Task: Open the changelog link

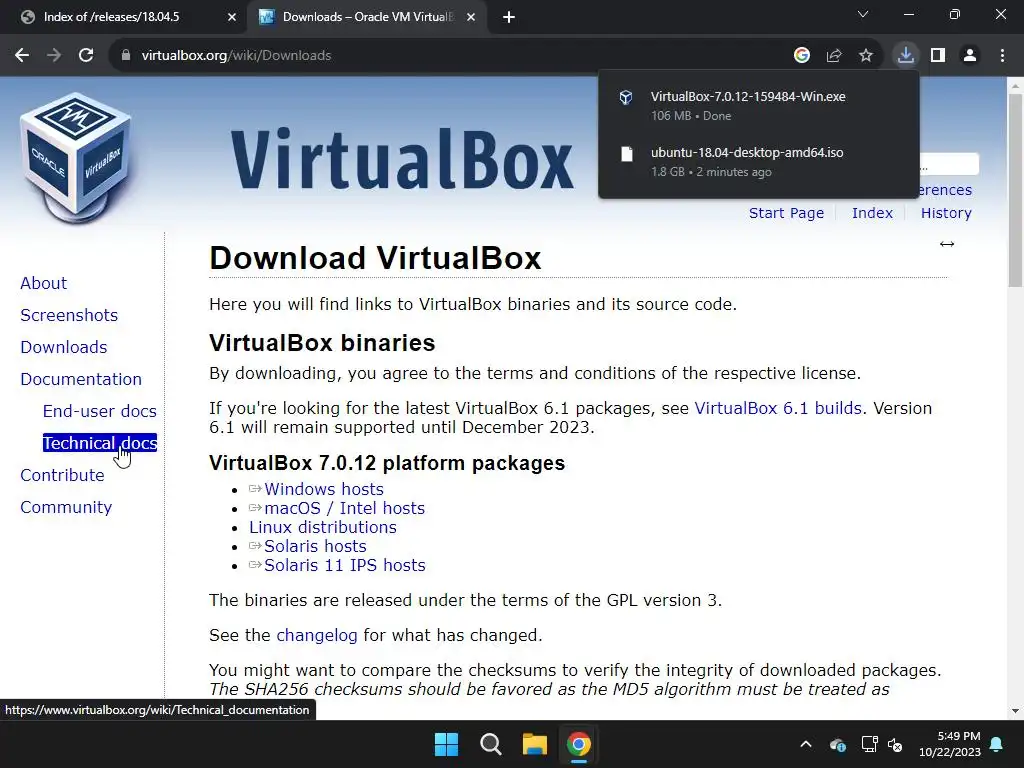Action: (x=317, y=635)
